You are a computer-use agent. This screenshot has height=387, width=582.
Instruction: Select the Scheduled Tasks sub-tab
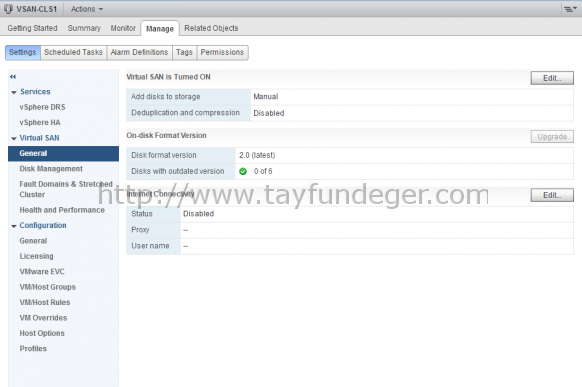pos(73,52)
